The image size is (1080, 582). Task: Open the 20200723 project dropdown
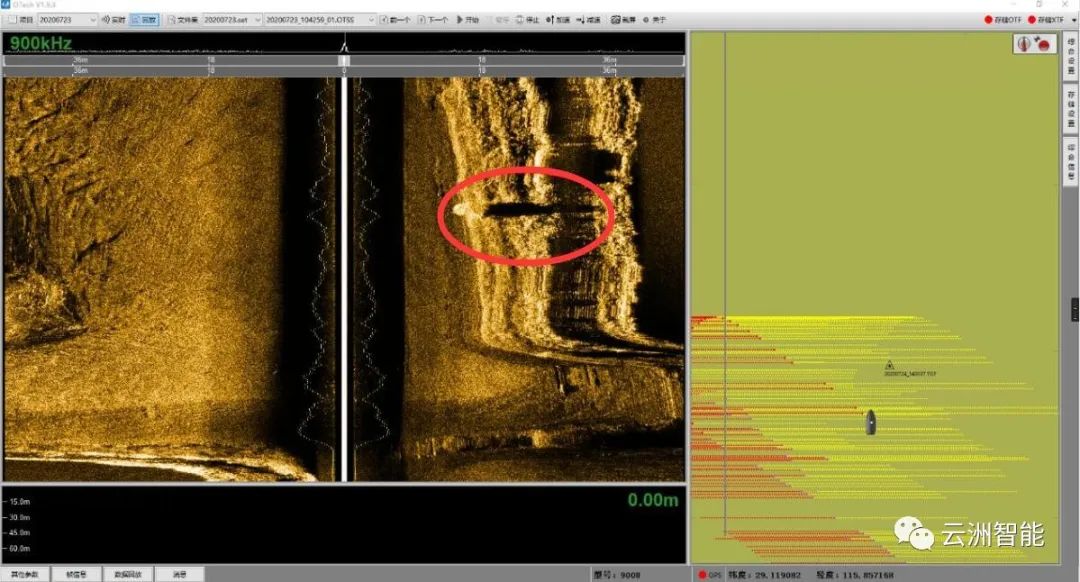(68, 20)
